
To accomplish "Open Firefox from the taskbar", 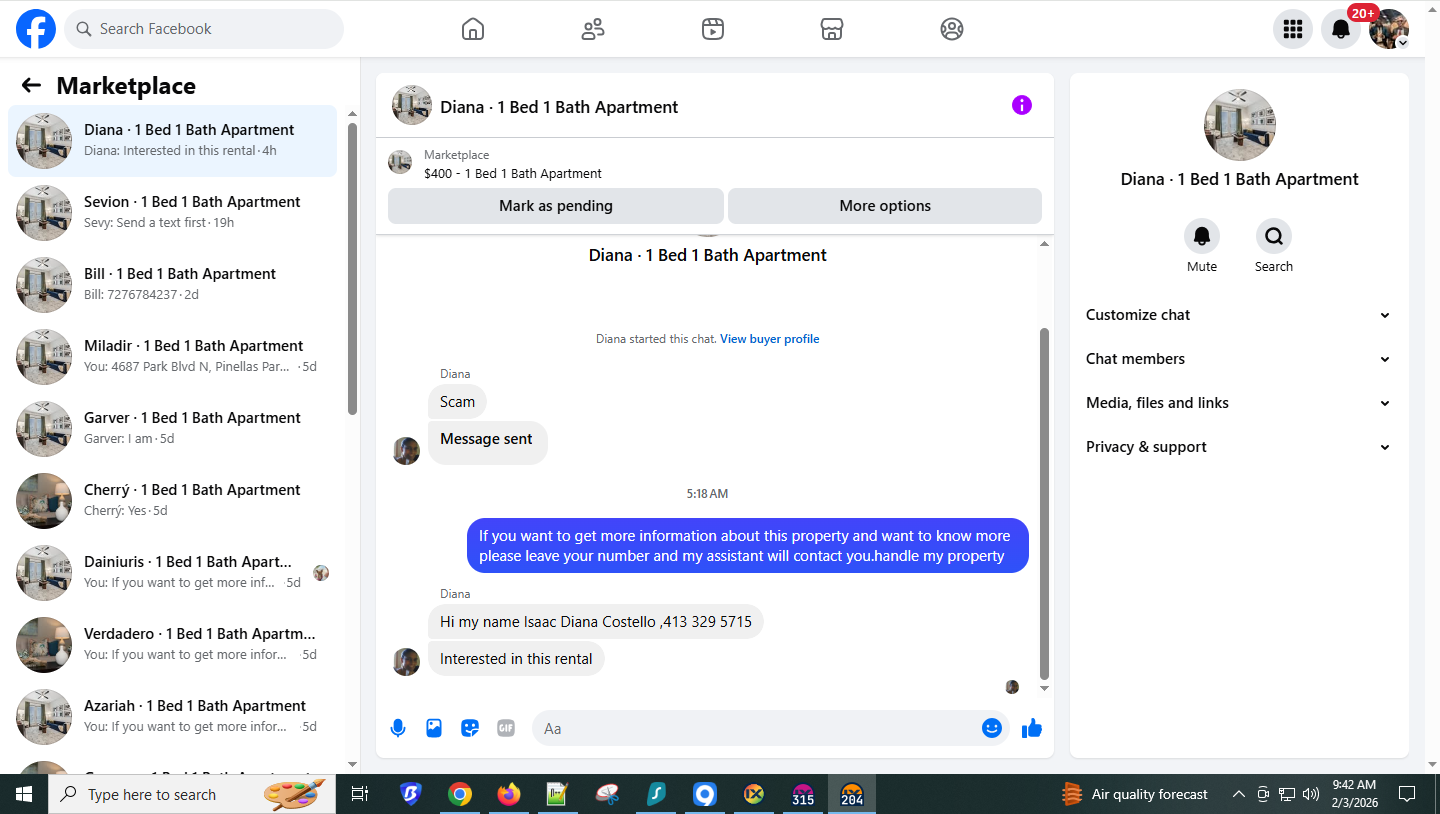I will (509, 794).
